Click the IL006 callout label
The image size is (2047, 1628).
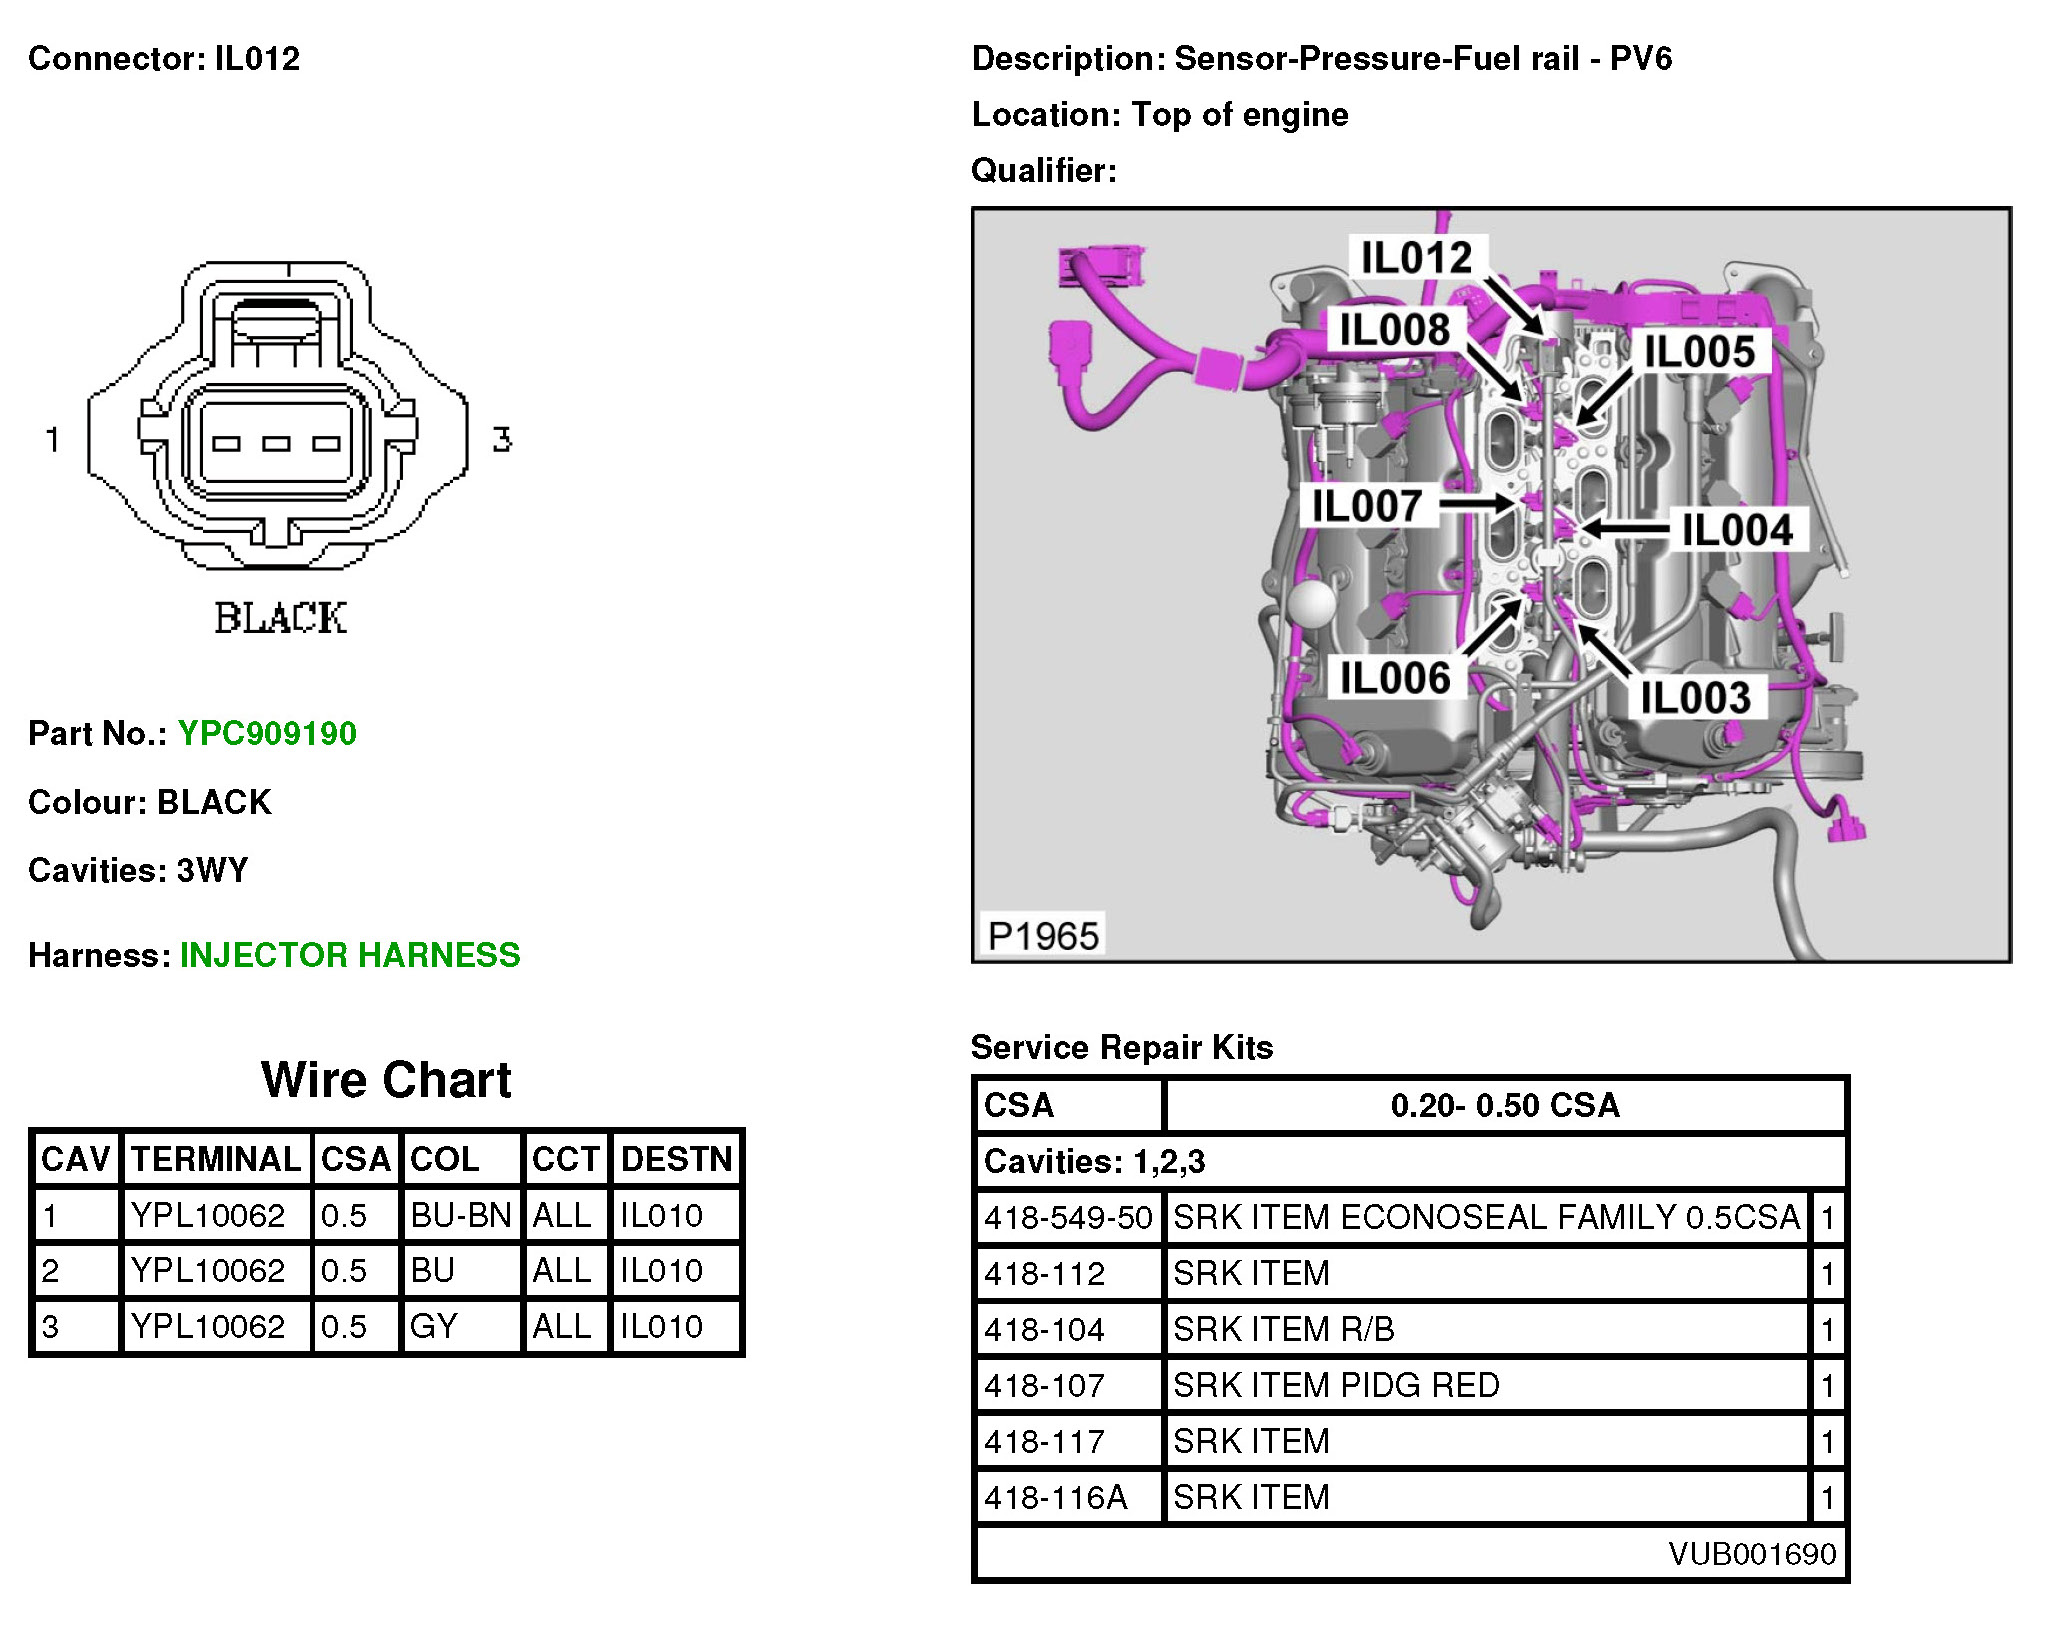(1394, 678)
